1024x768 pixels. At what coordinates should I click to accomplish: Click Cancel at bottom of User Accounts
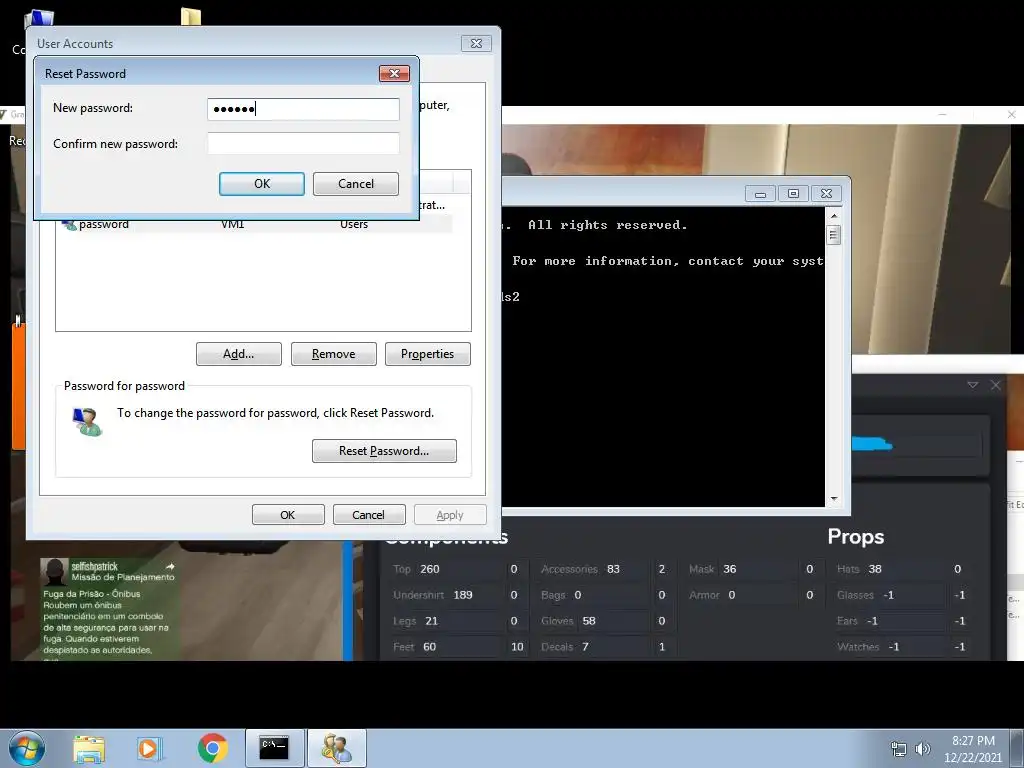369,515
